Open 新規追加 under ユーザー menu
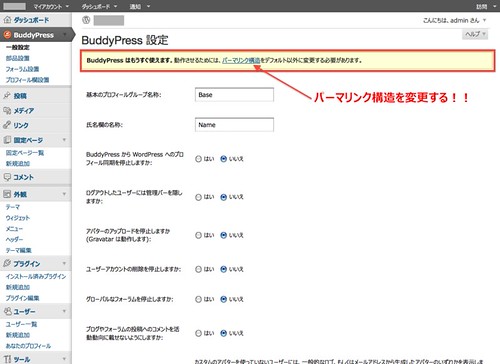 tap(18, 335)
